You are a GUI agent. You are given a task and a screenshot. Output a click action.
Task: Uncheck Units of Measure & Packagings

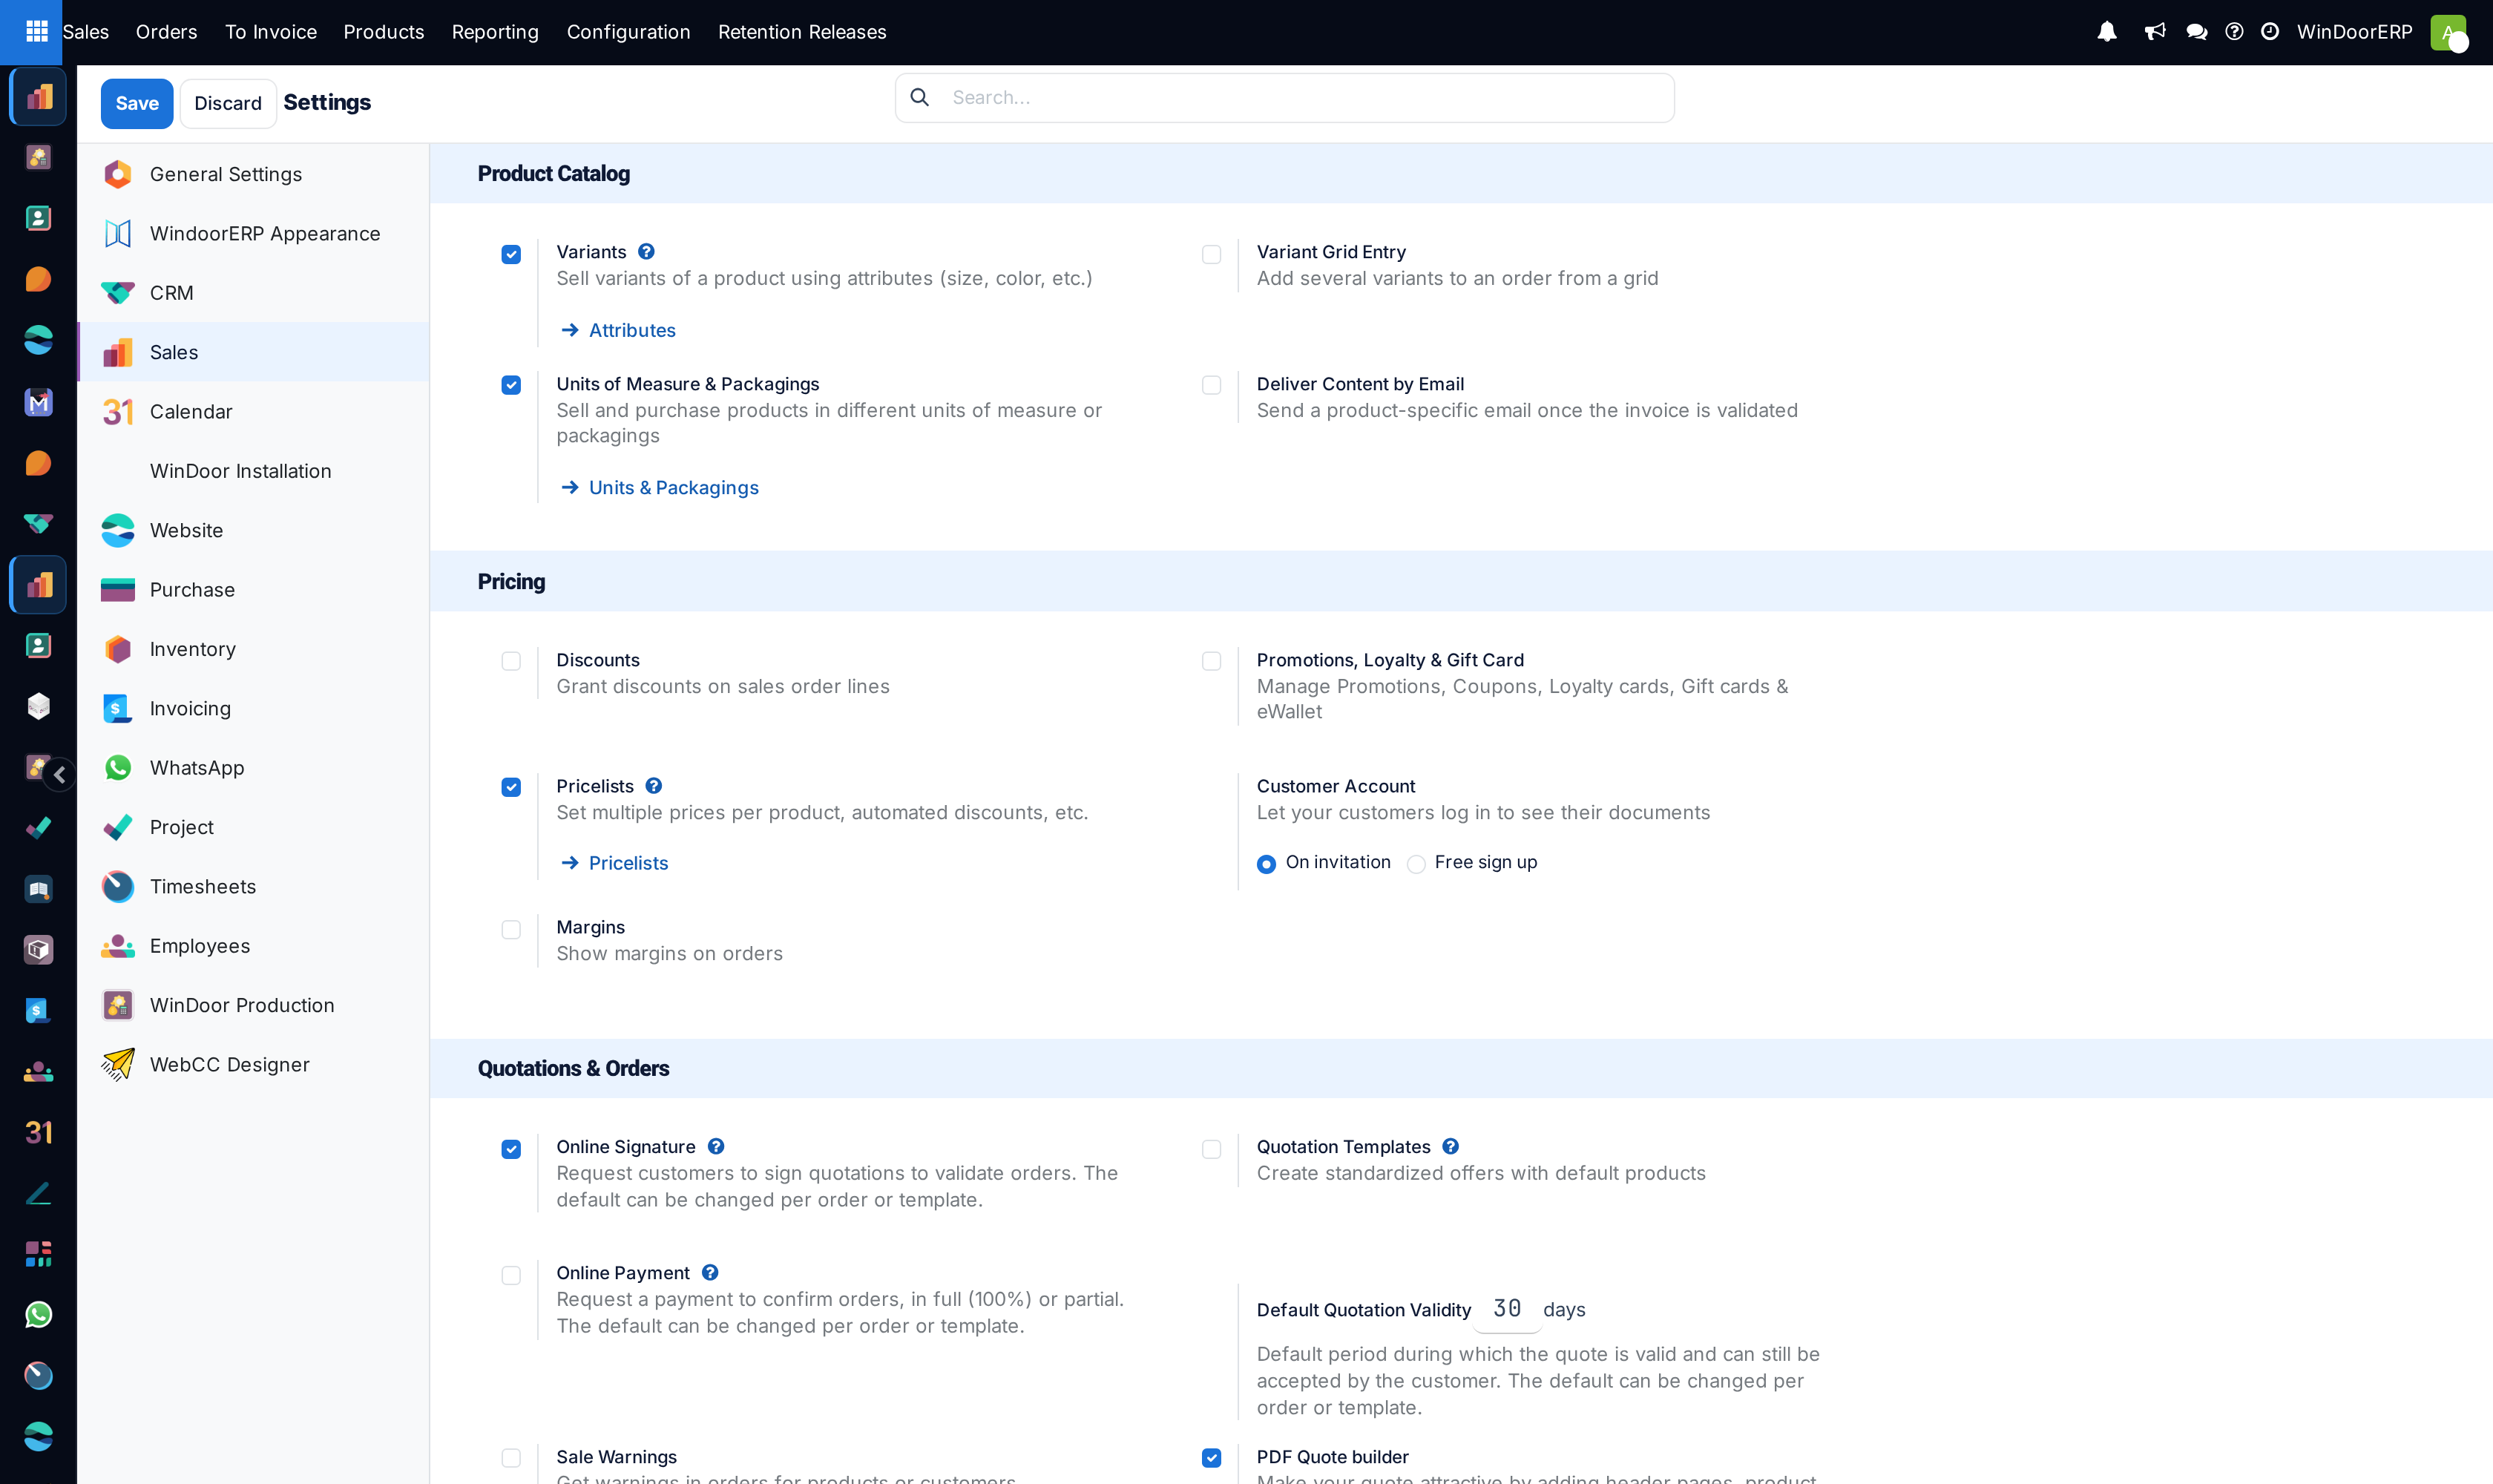point(511,385)
